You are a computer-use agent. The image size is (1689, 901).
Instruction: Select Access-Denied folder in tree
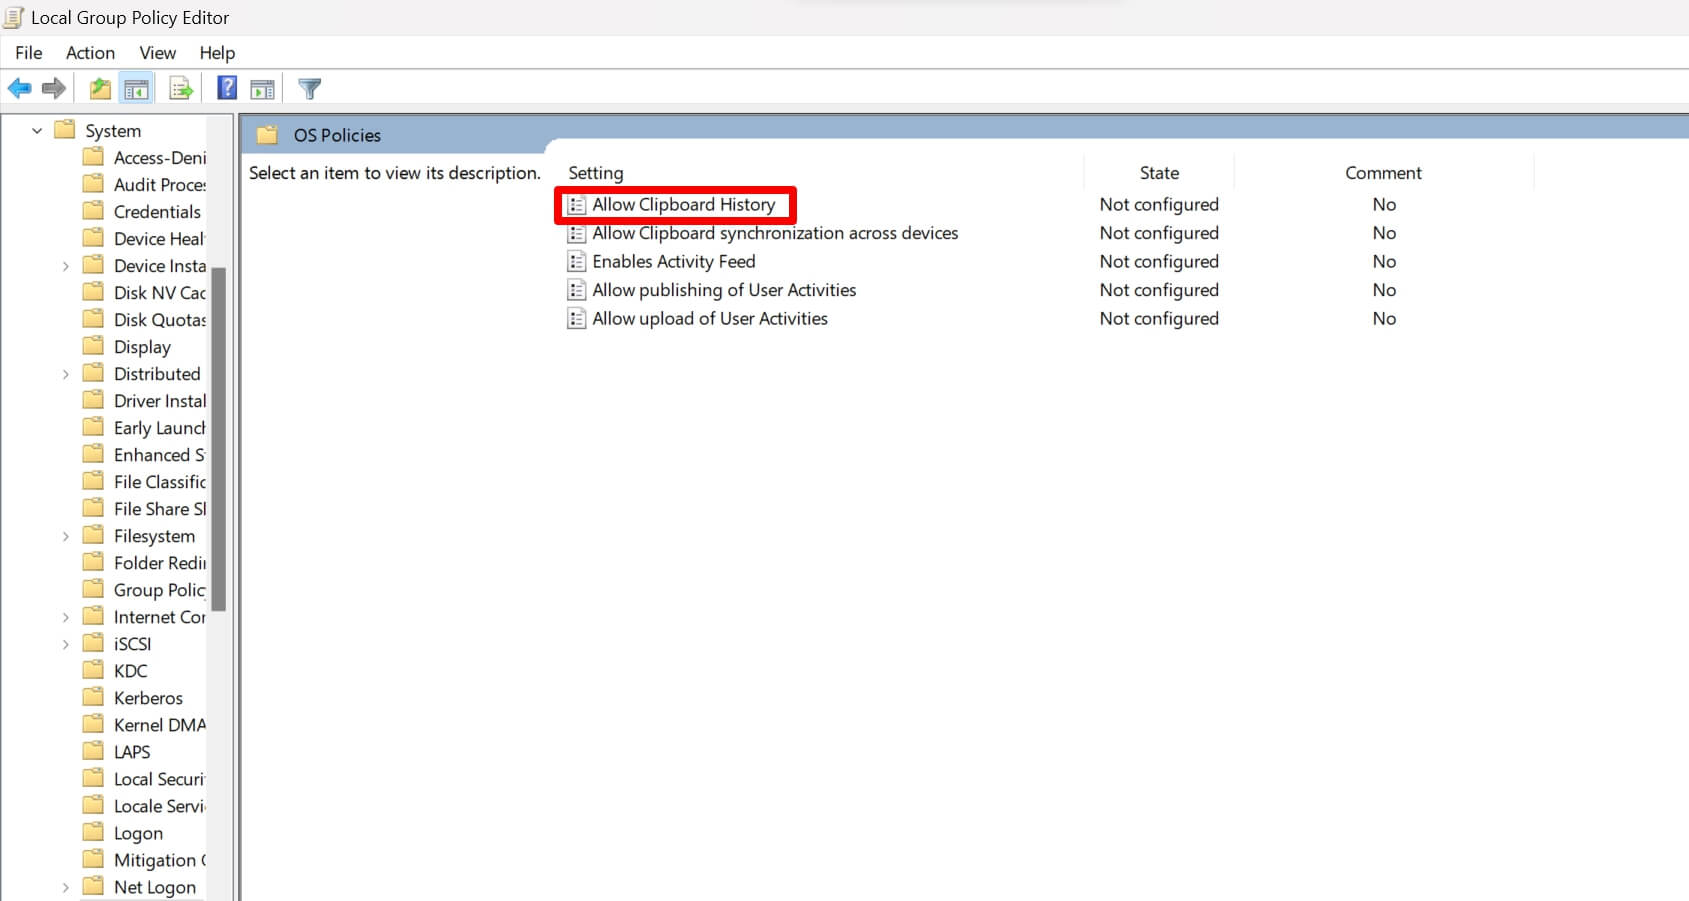tap(160, 158)
